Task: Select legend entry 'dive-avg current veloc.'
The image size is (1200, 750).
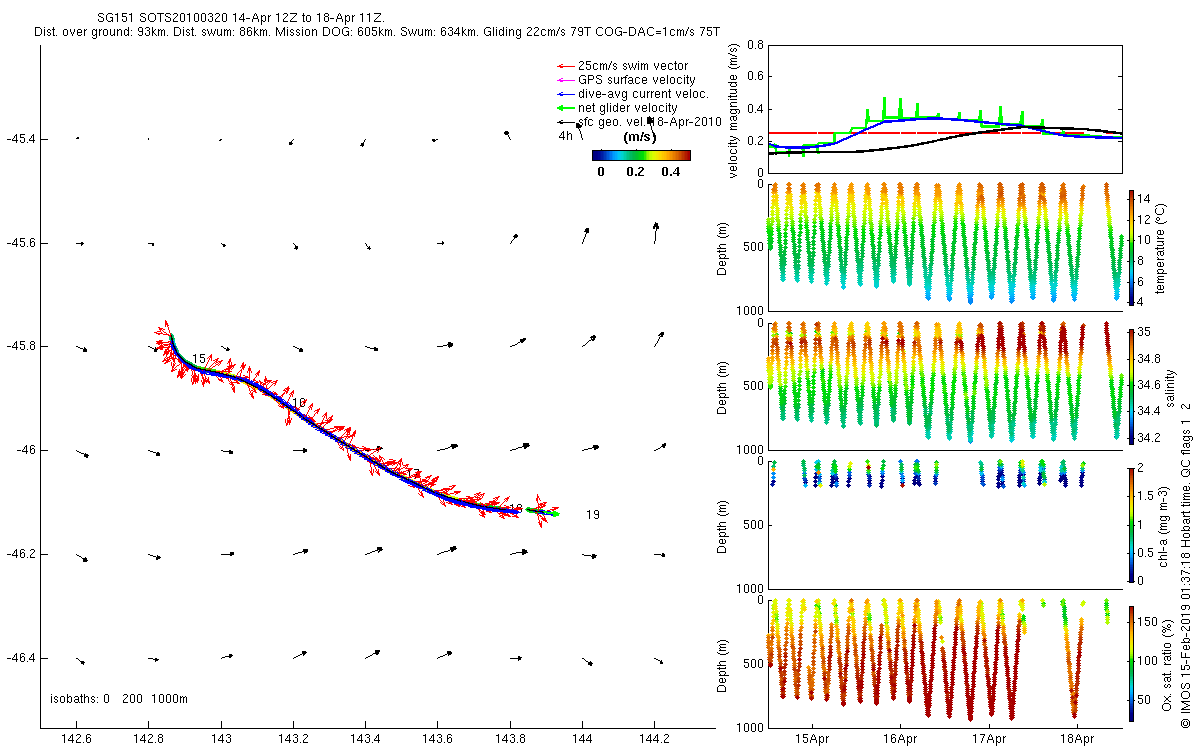Action: coord(643,94)
